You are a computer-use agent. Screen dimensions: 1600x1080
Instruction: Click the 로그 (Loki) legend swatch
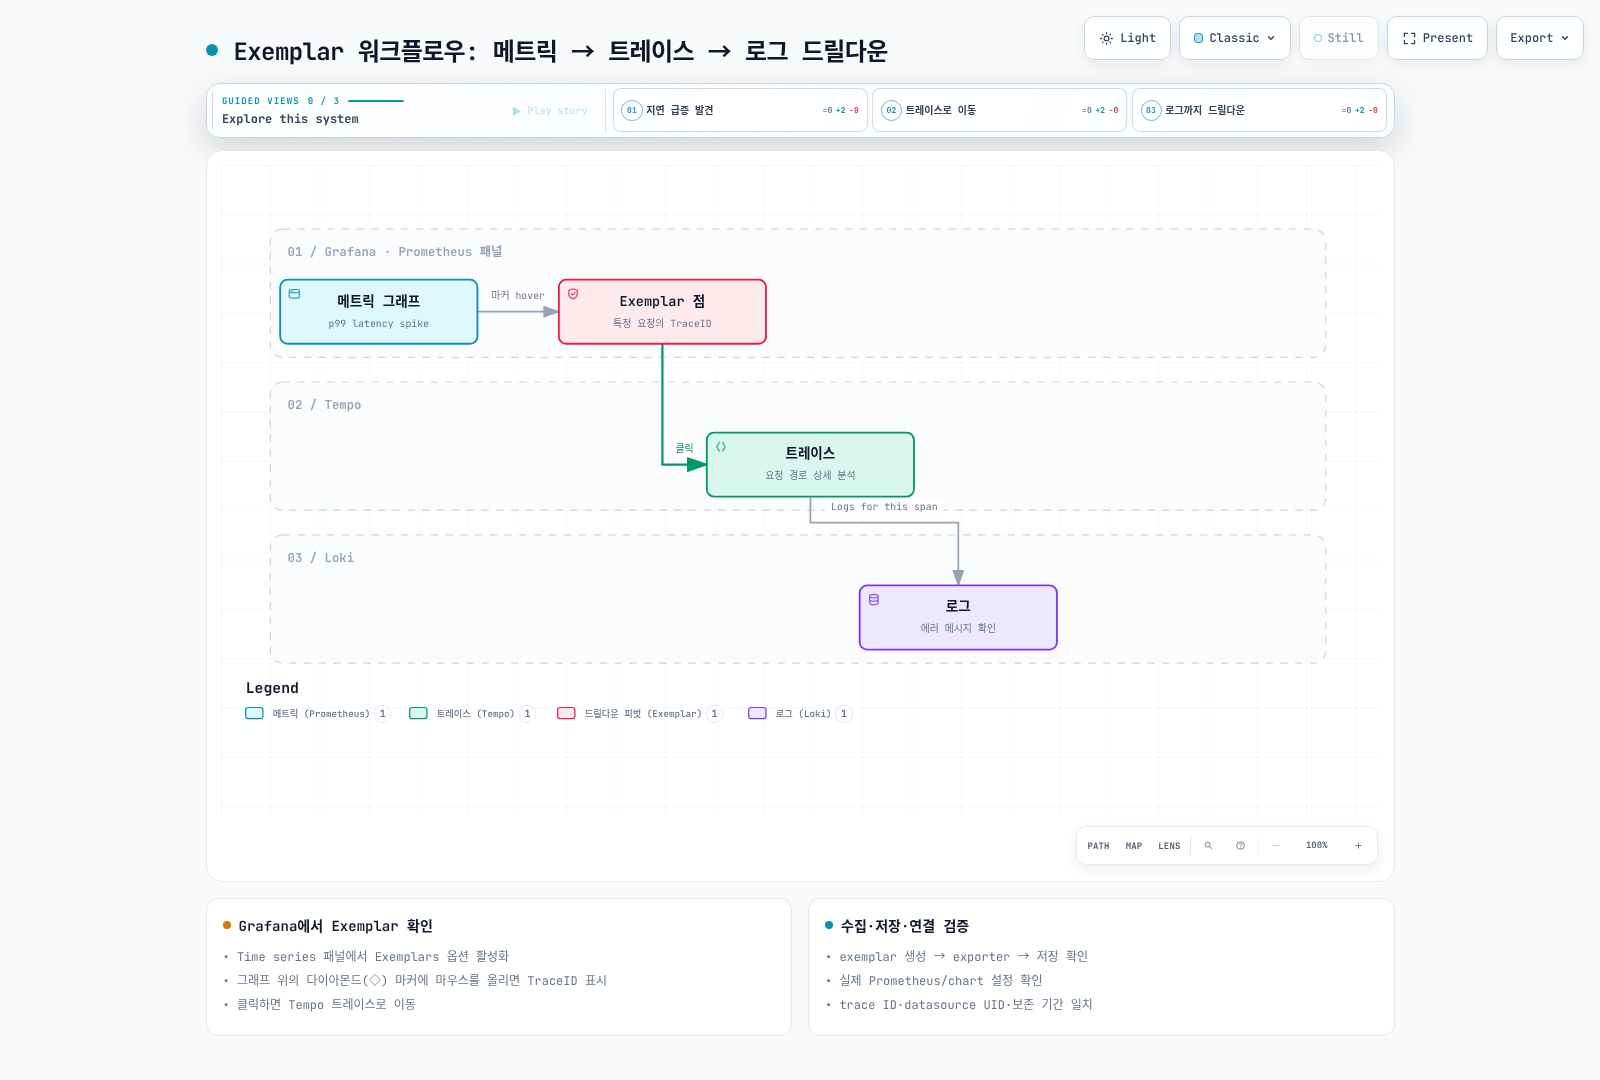pos(757,714)
